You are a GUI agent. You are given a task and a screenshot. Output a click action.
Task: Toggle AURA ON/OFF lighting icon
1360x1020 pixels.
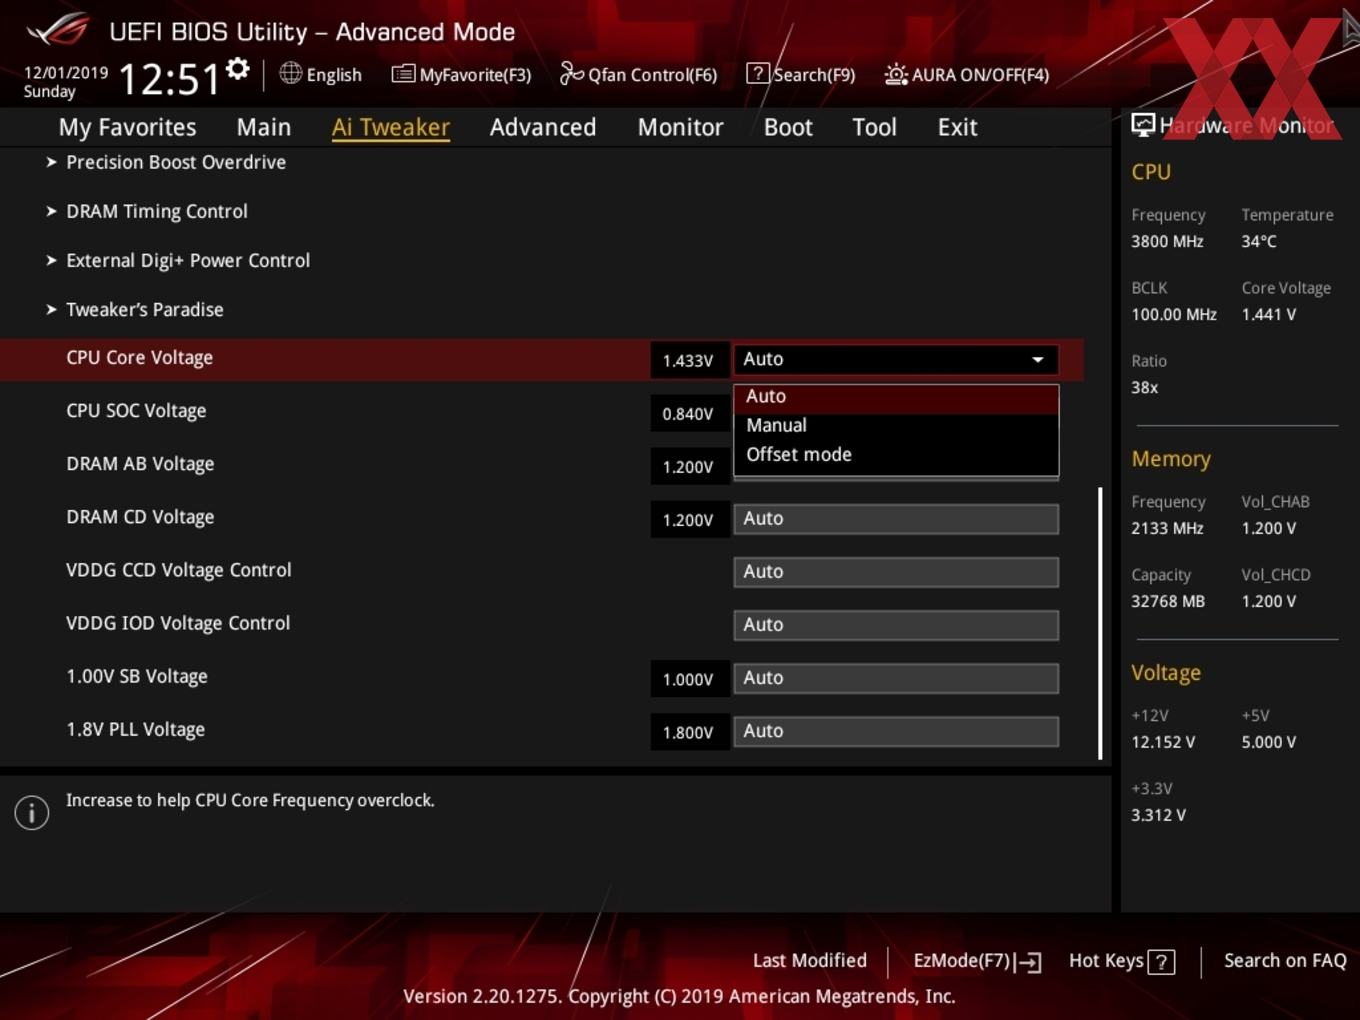[896, 74]
